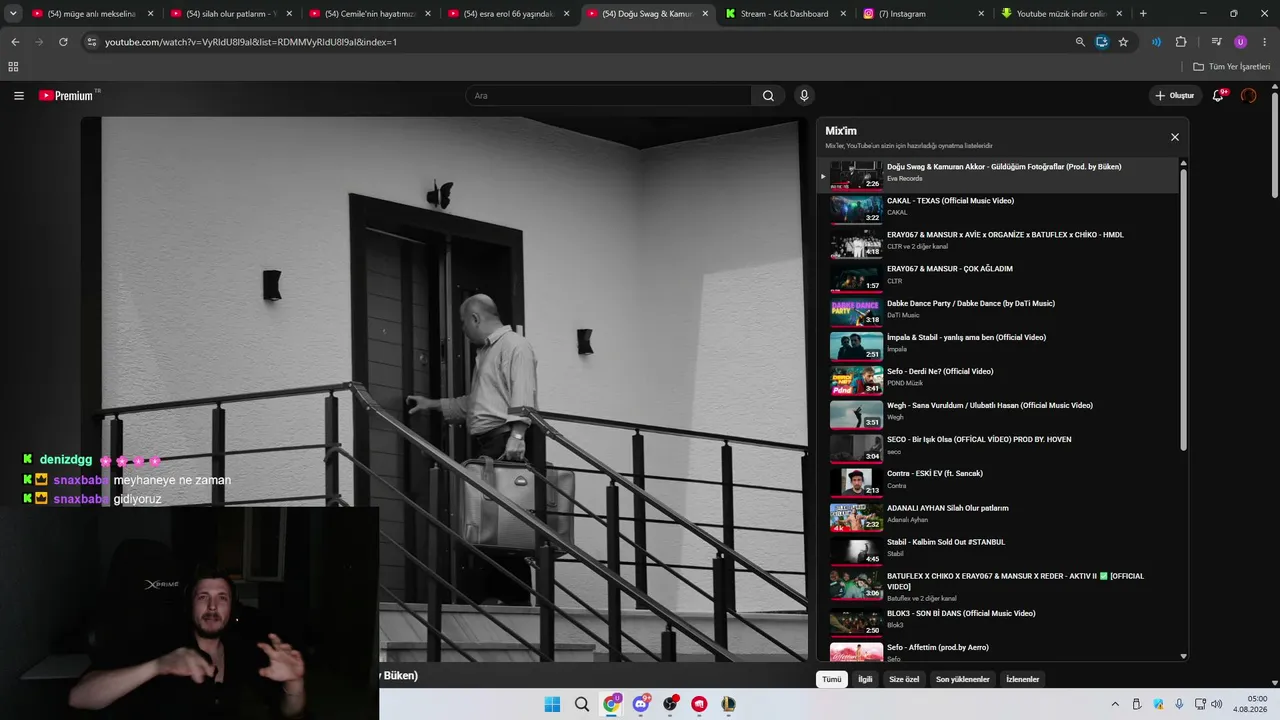Focus the YouTube 'Ara' search box

click(608, 96)
